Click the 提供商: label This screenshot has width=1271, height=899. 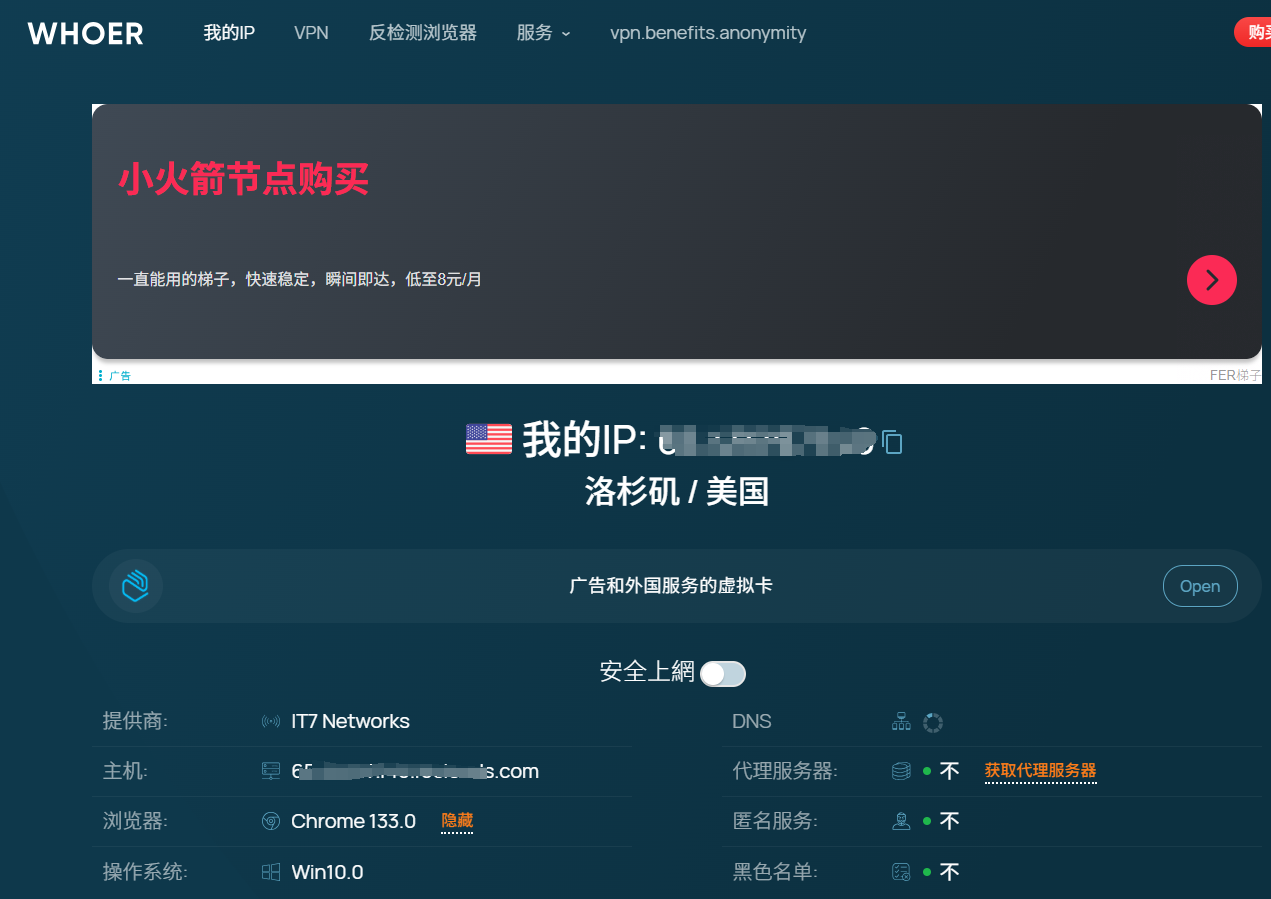click(x=136, y=722)
